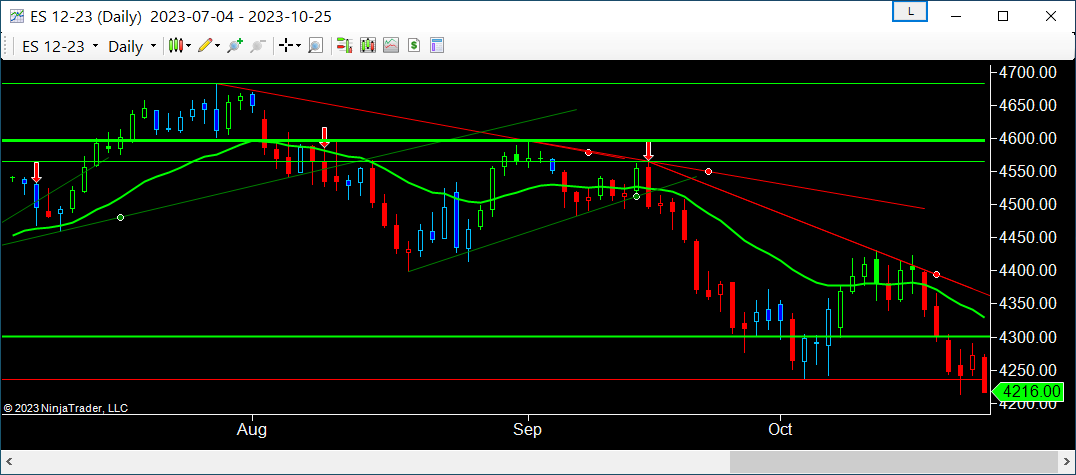Select the red arrow marker left of August

click(x=36, y=172)
